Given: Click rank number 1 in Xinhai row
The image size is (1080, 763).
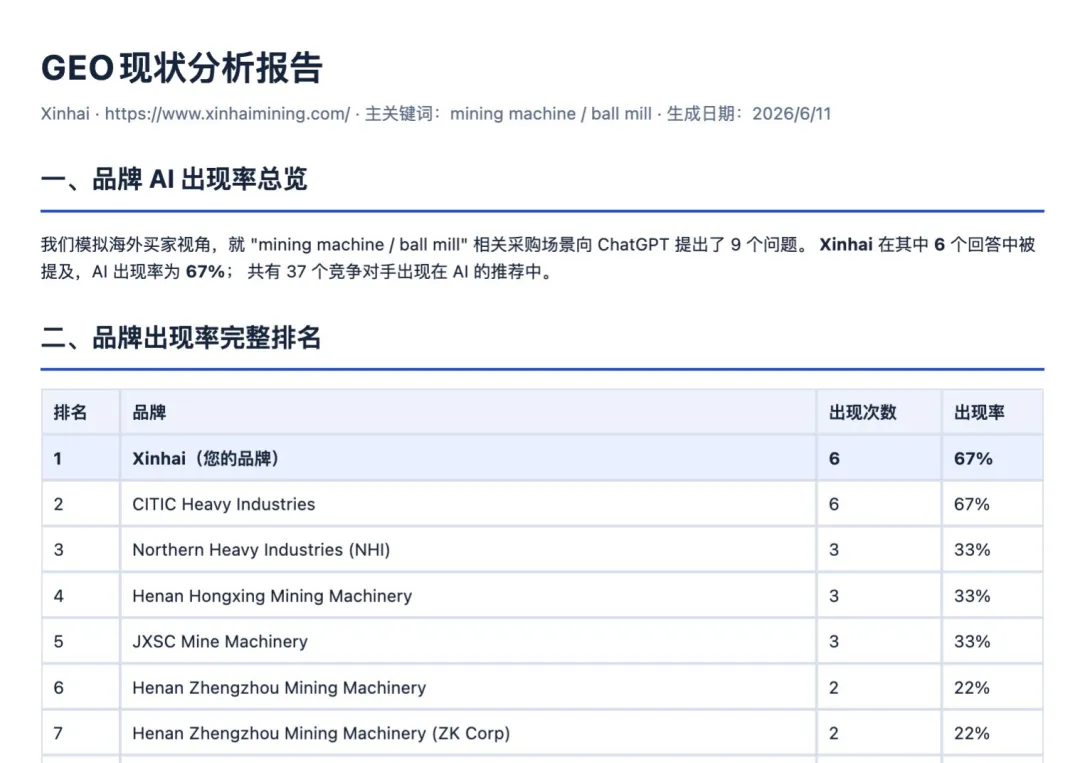Looking at the screenshot, I should 58,459.
